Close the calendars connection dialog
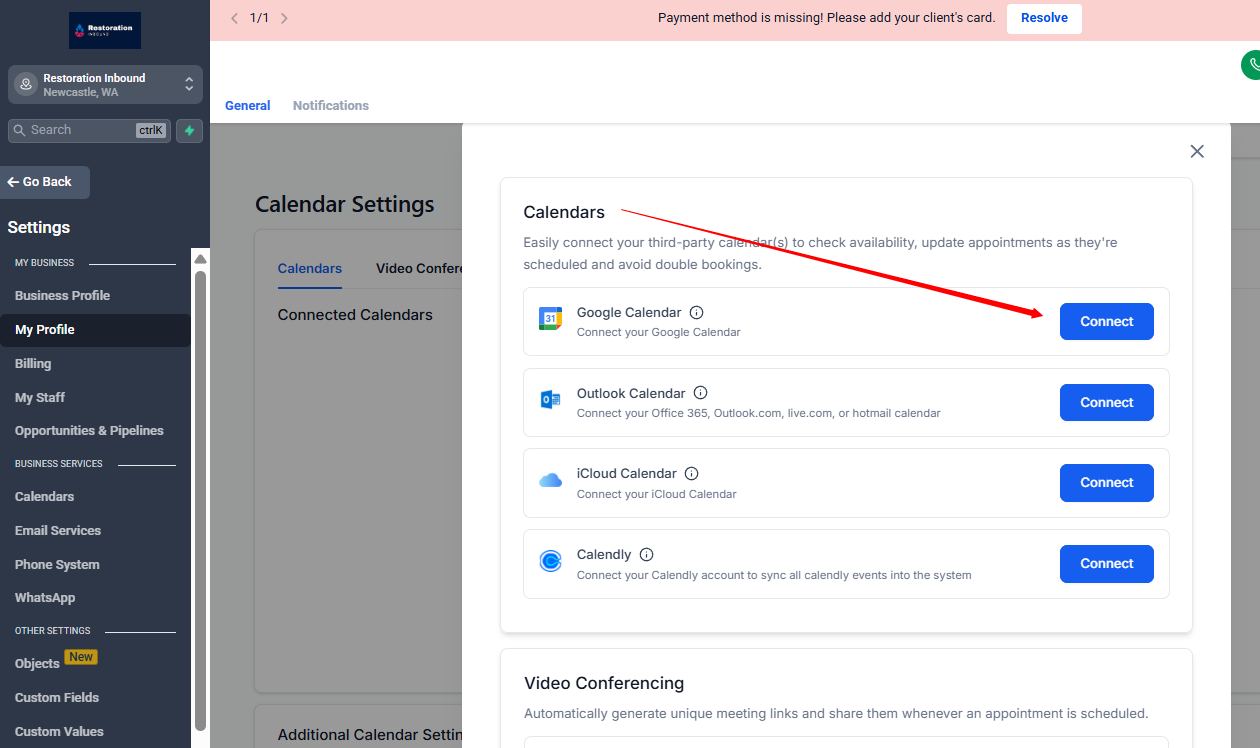The image size is (1260, 748). 1197,151
